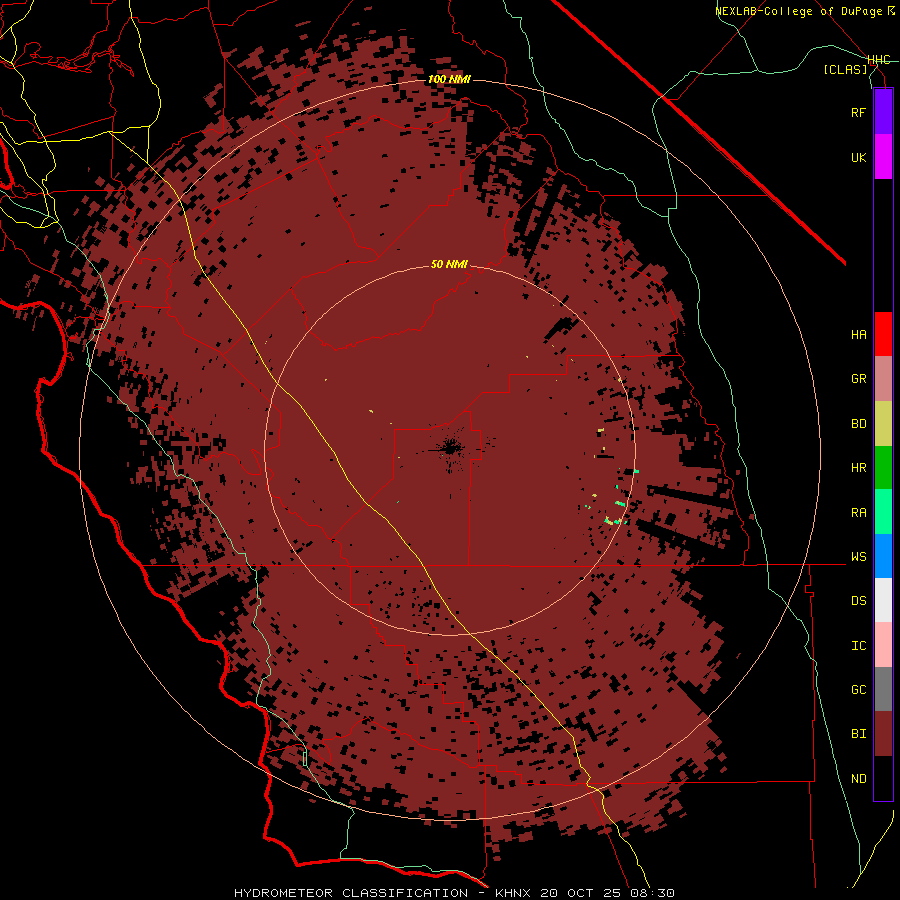Click the 50 NMI range ring label
This screenshot has height=900, width=900.
(449, 264)
